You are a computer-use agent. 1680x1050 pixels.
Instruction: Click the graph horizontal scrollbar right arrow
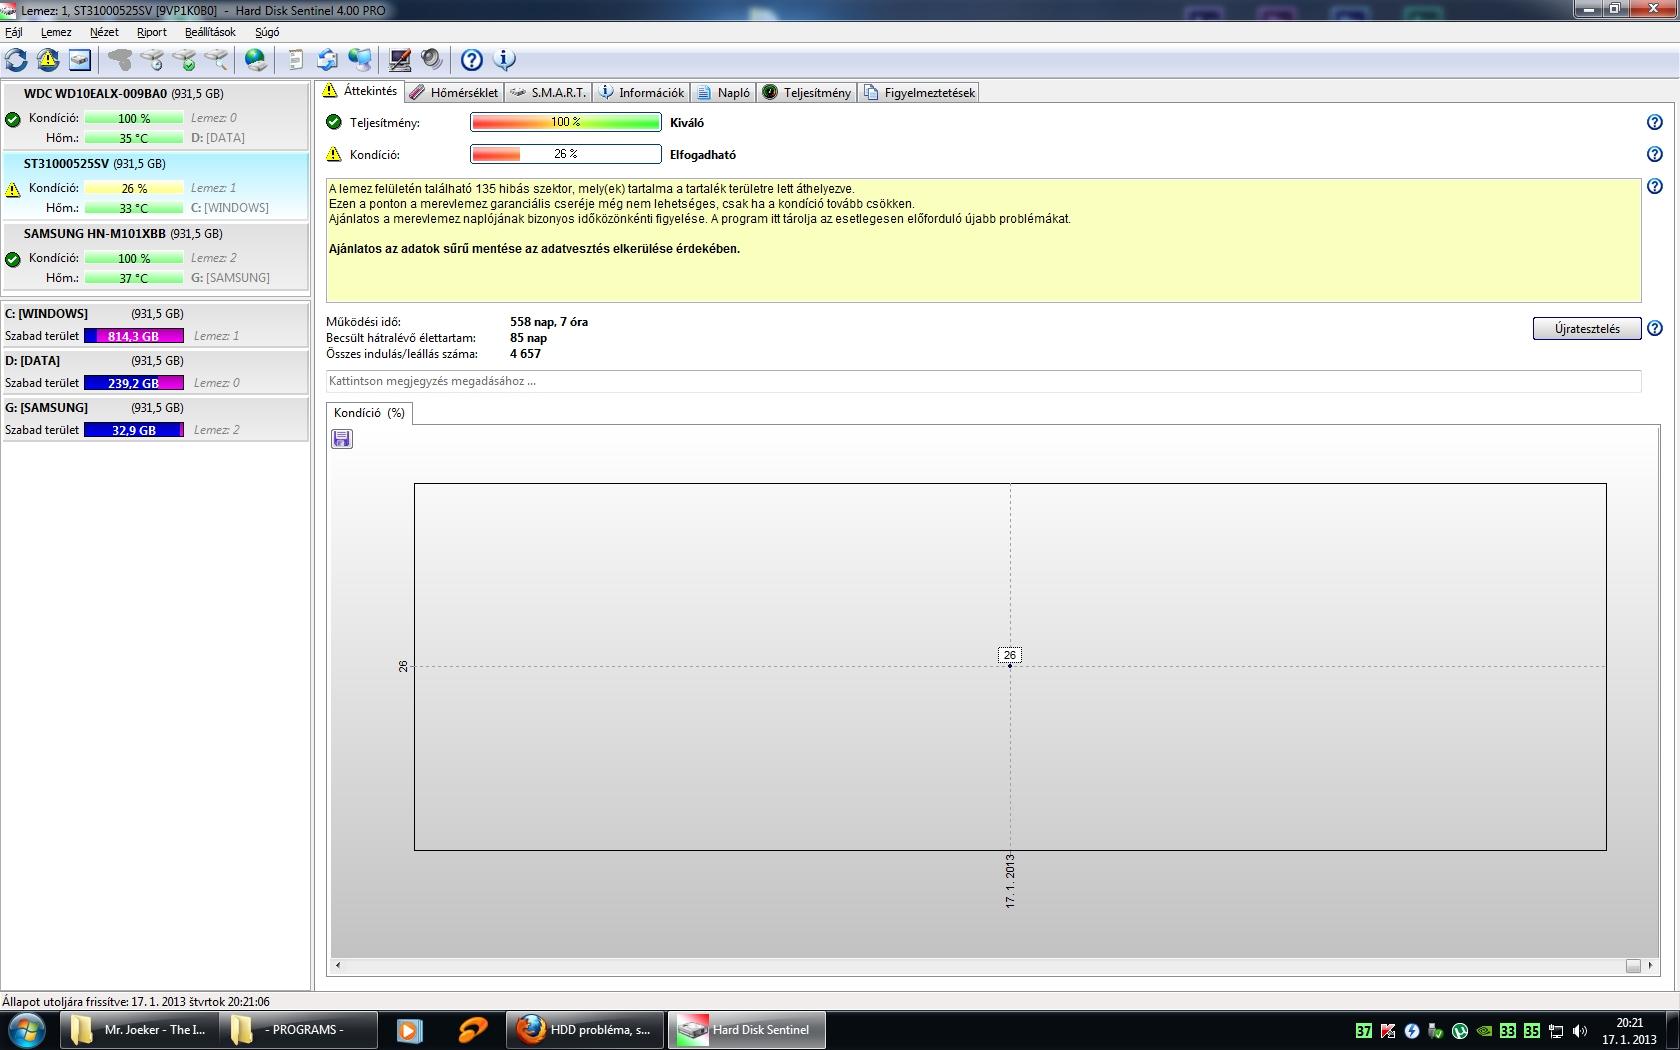click(x=1650, y=965)
